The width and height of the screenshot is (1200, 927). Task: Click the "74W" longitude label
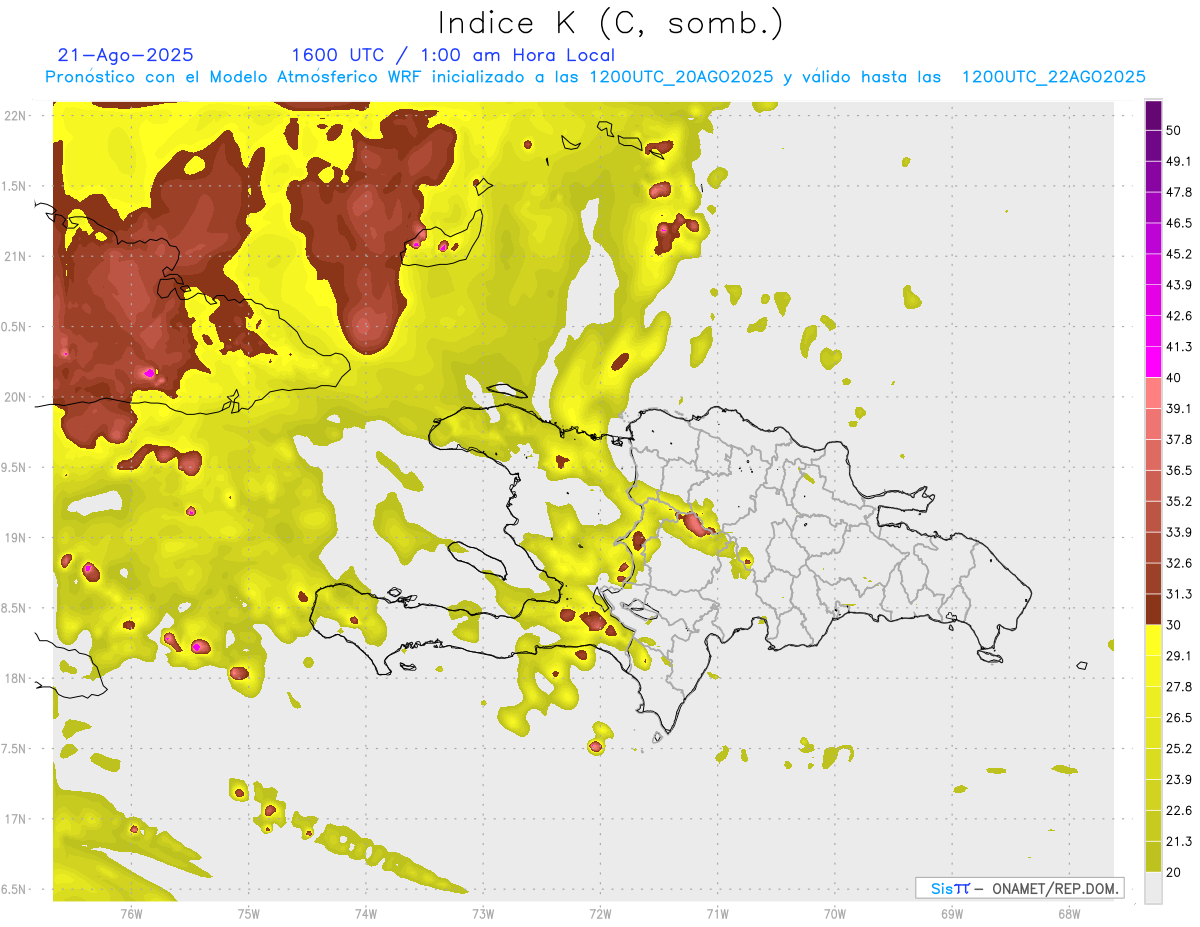click(x=366, y=913)
